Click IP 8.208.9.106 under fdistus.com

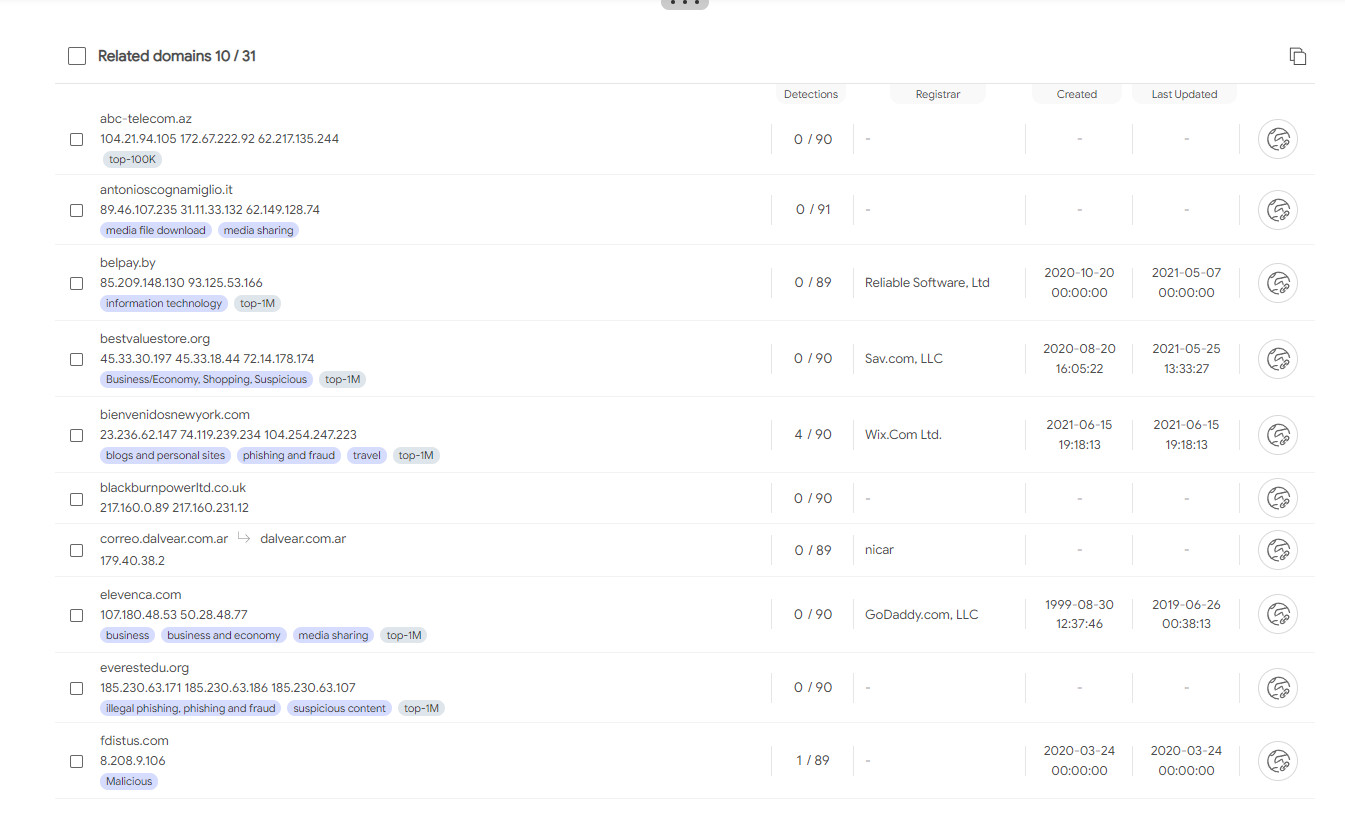coord(133,761)
